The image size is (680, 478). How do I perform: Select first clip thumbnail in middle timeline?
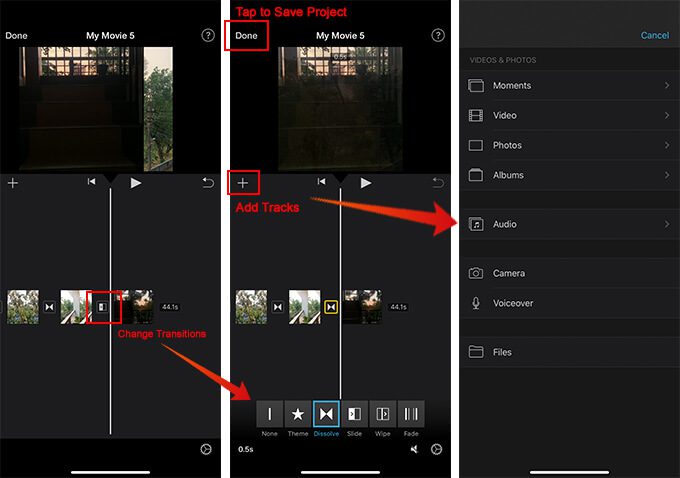click(252, 307)
